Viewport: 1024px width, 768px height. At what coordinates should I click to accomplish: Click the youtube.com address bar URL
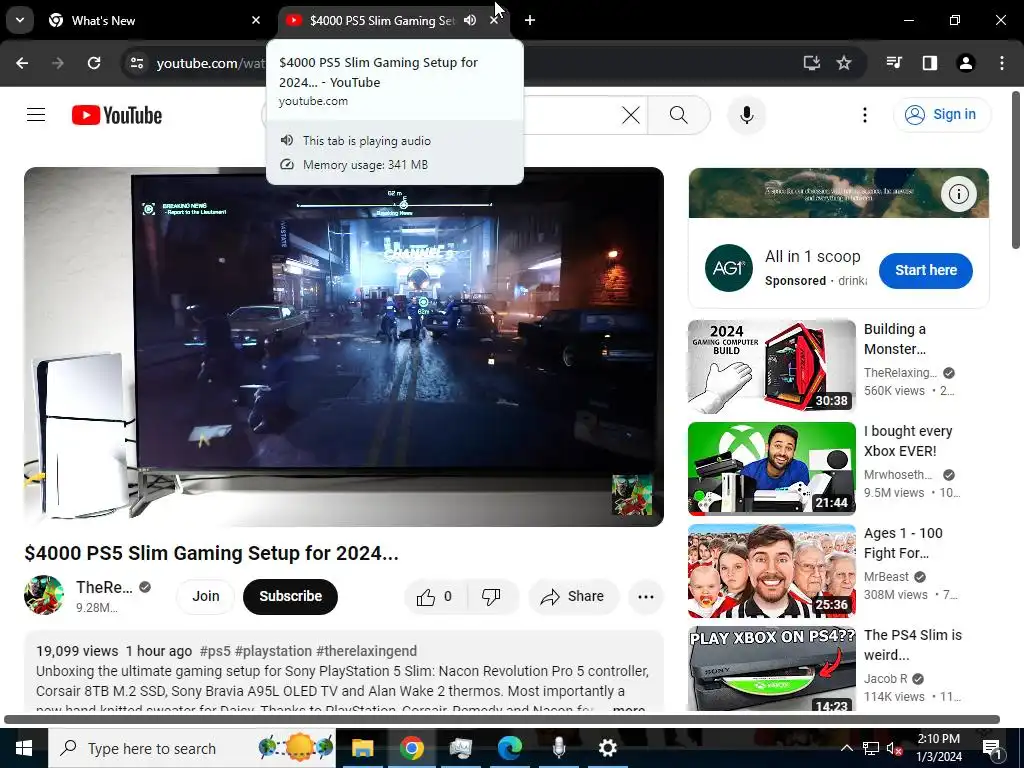[210, 63]
